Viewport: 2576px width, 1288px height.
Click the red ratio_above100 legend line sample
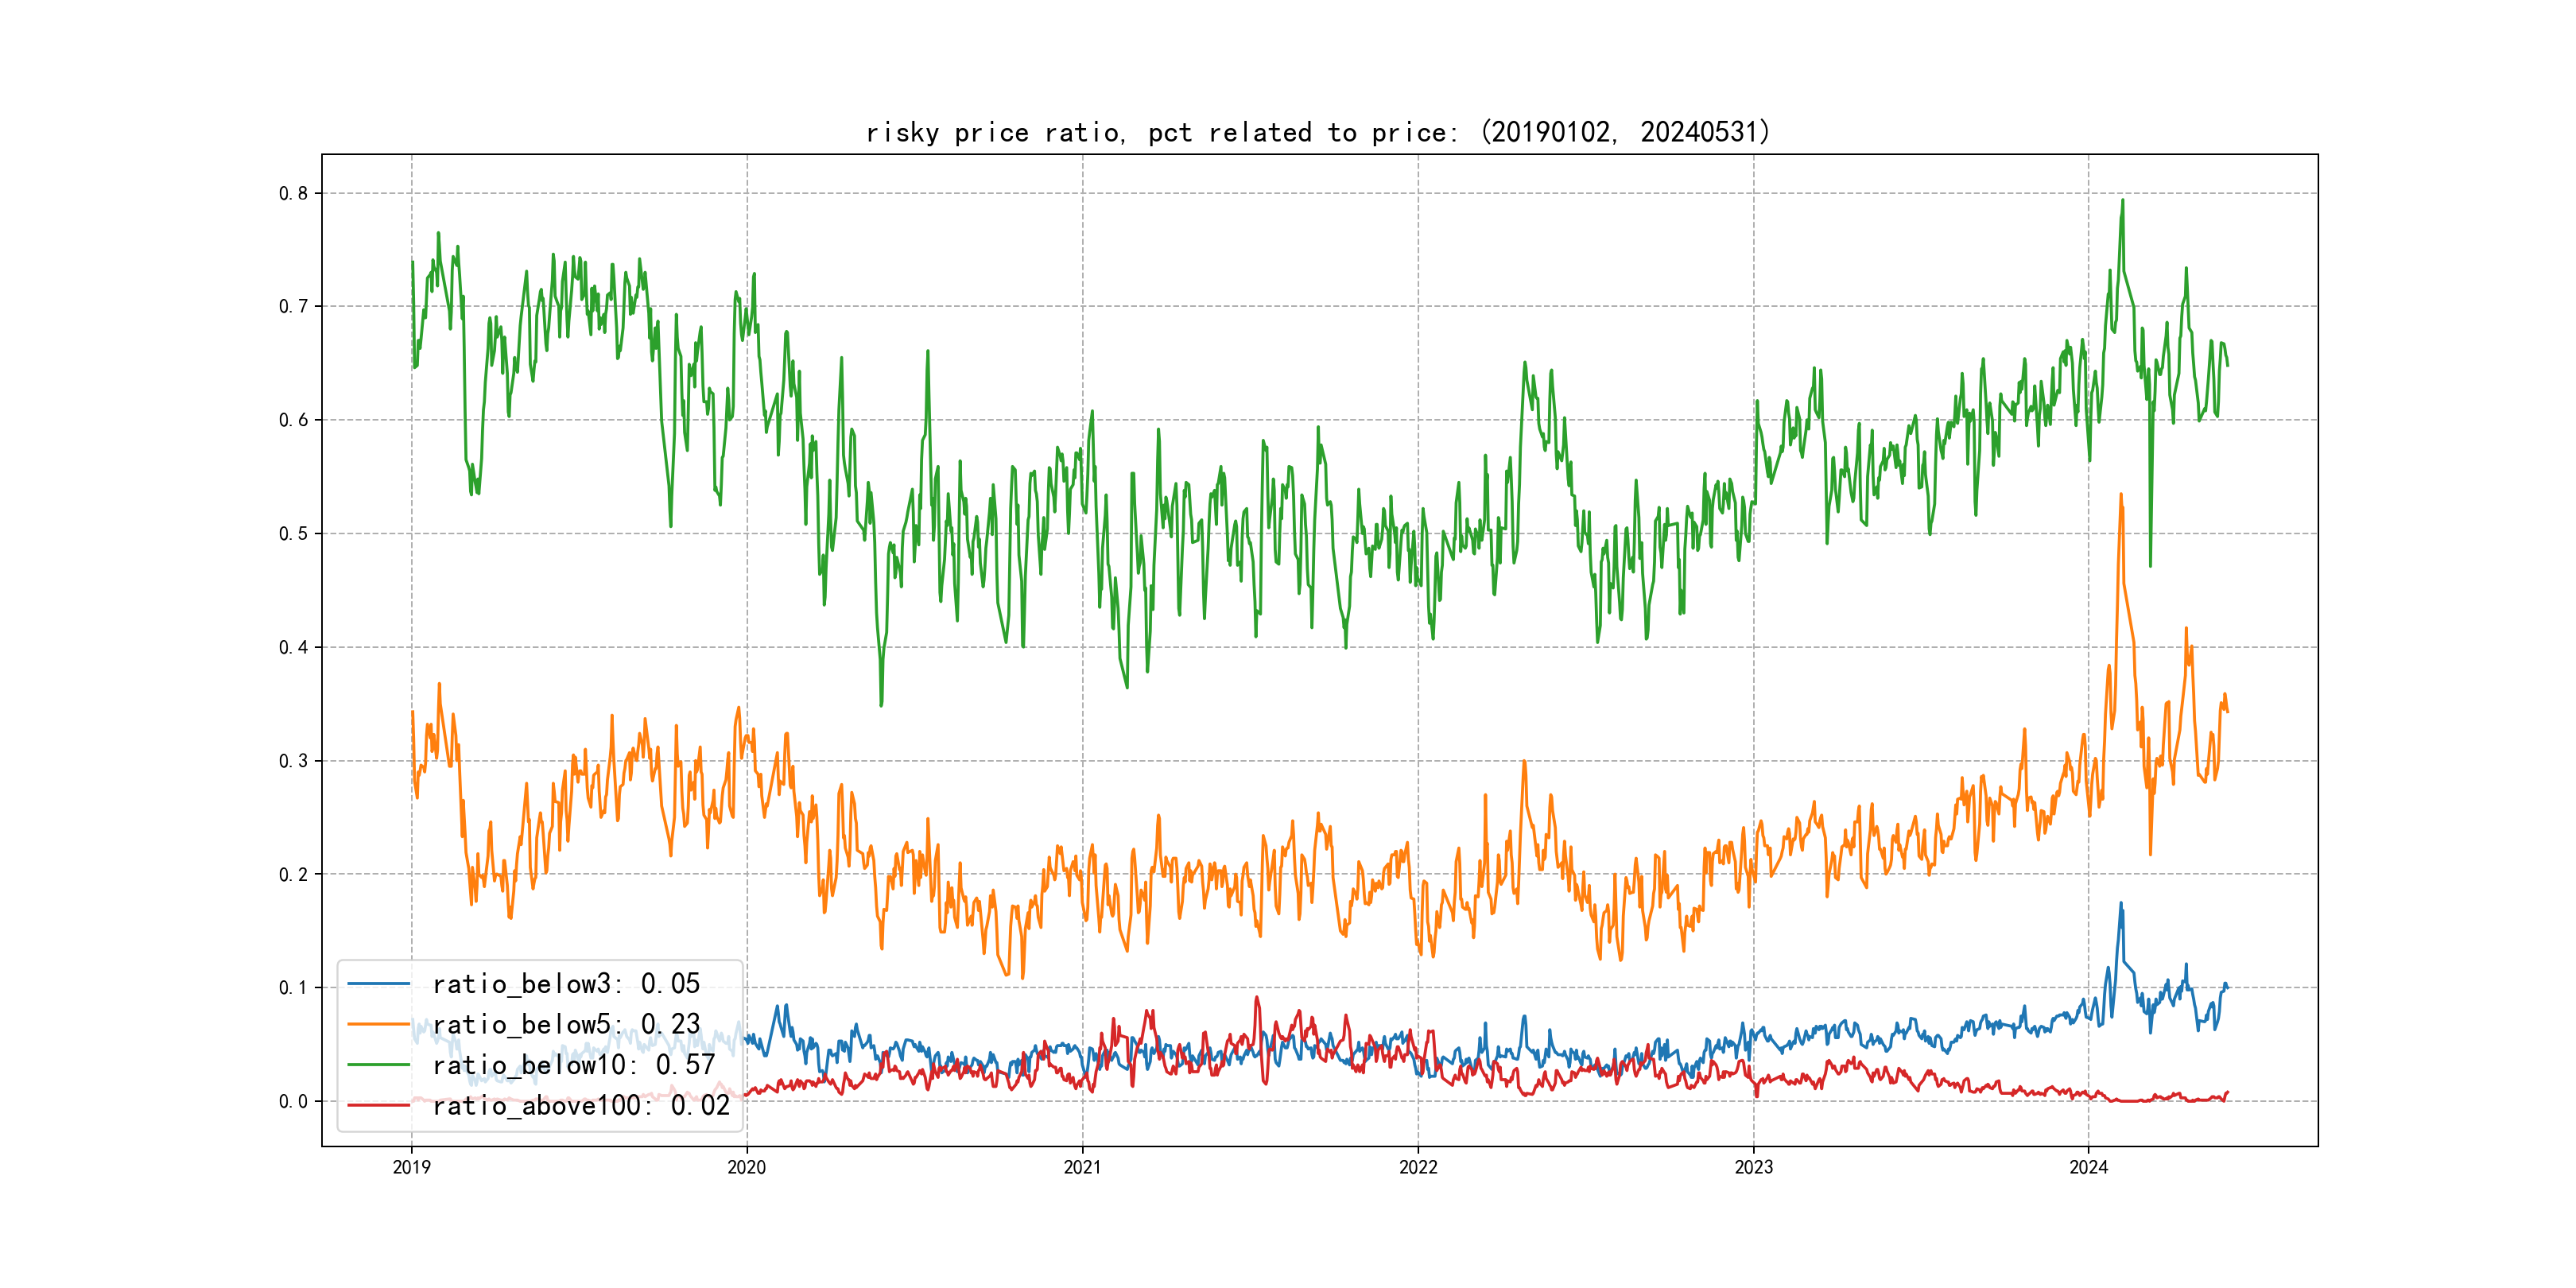378,1105
